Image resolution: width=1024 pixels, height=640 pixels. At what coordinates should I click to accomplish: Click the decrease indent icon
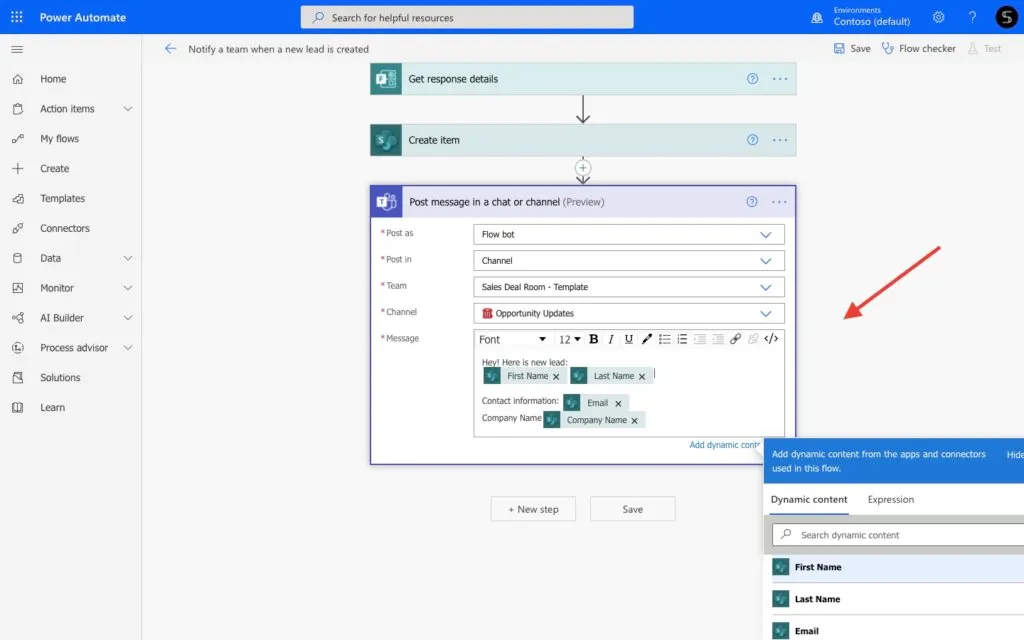(x=699, y=339)
